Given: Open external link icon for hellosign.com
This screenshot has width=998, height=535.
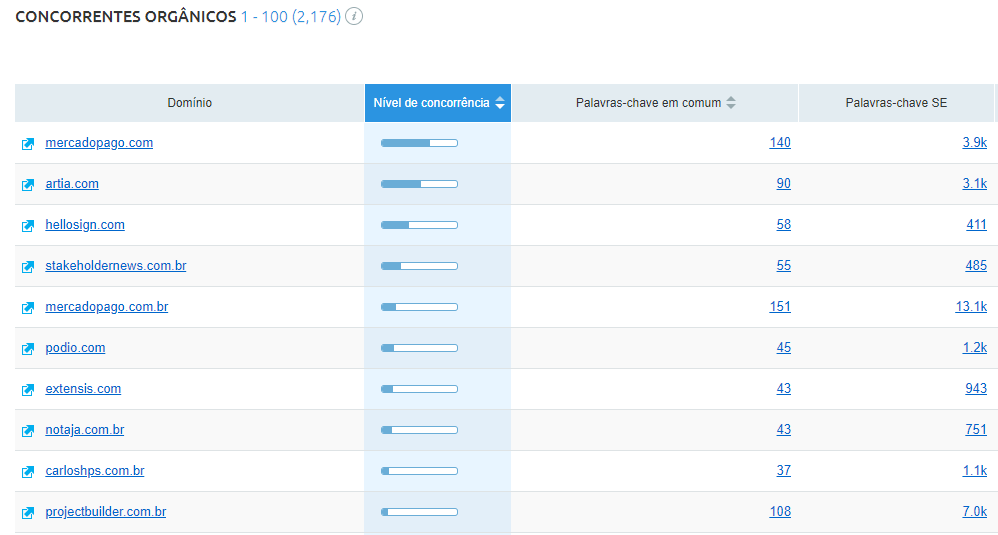Looking at the screenshot, I should click(x=28, y=226).
